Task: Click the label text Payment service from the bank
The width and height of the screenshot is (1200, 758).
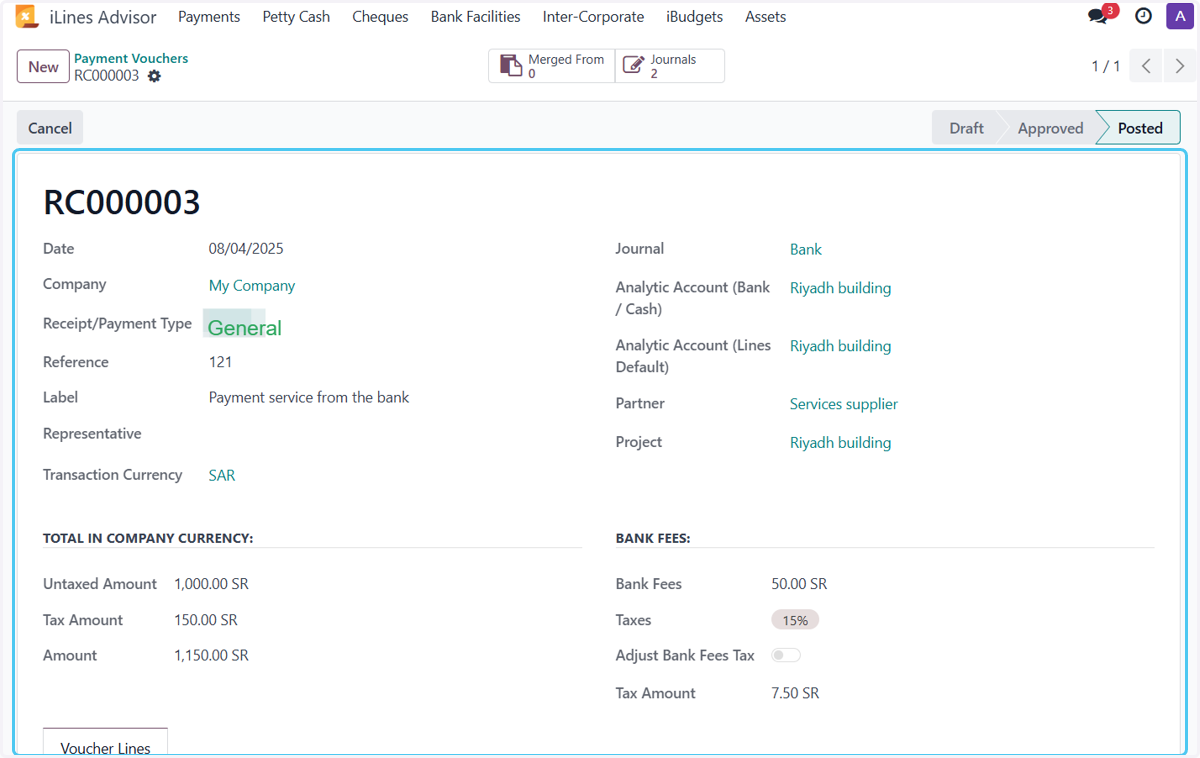Action: [309, 398]
